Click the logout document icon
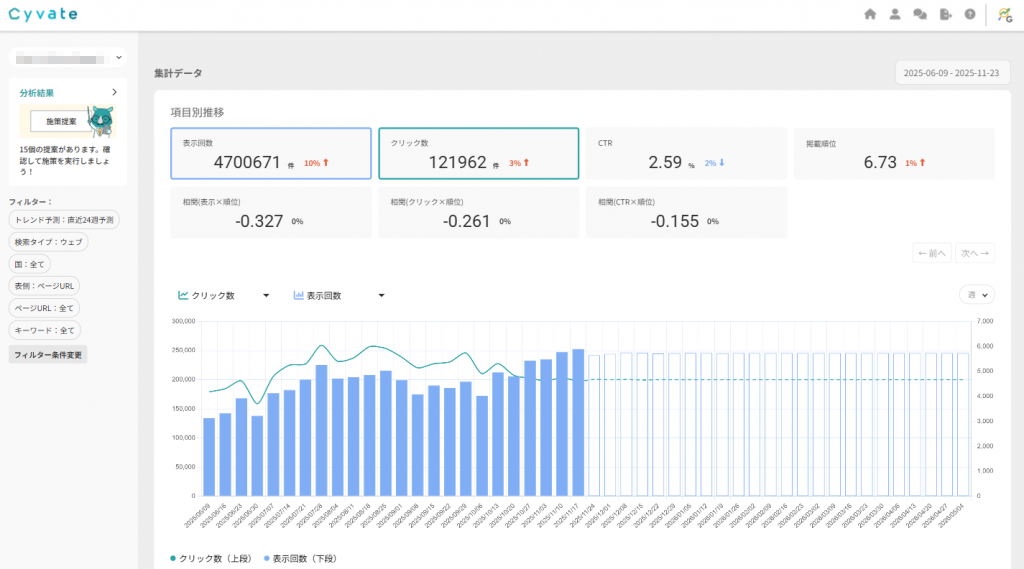Image resolution: width=1024 pixels, height=569 pixels. (945, 14)
